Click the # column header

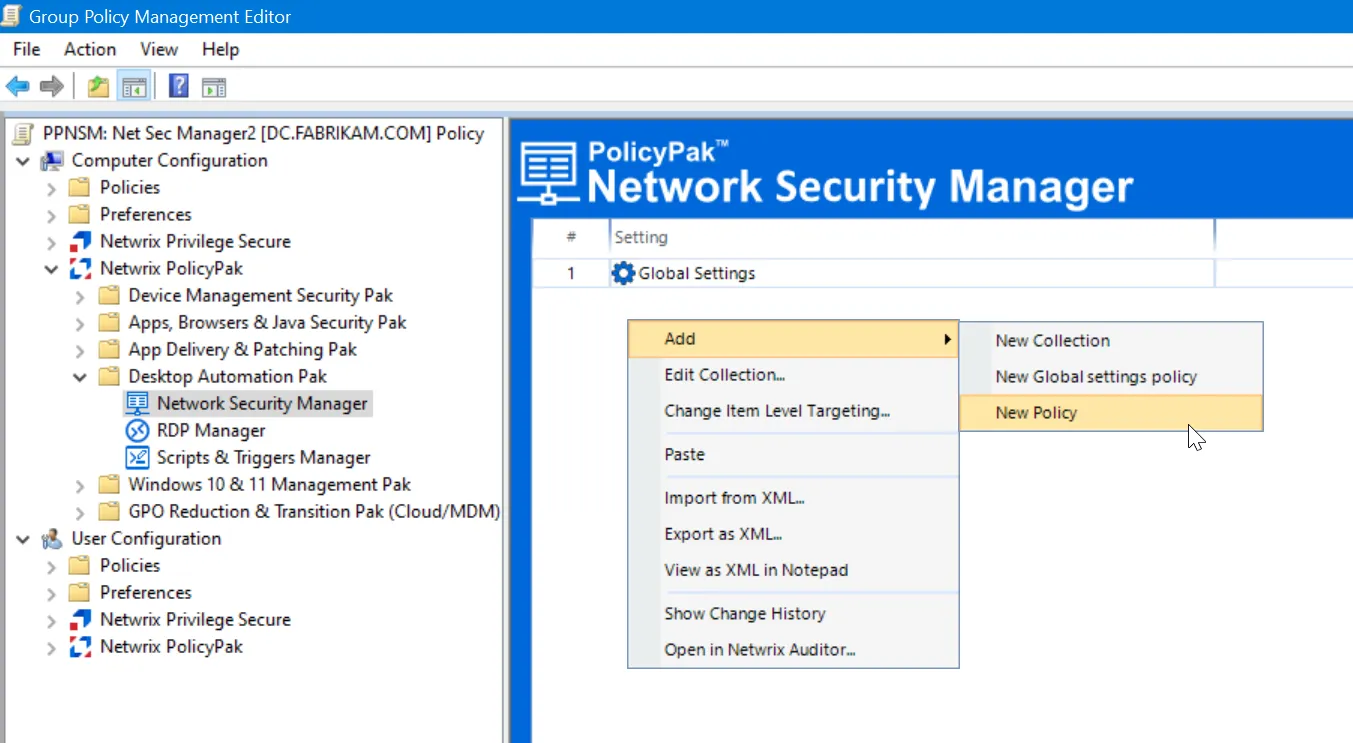[571, 237]
